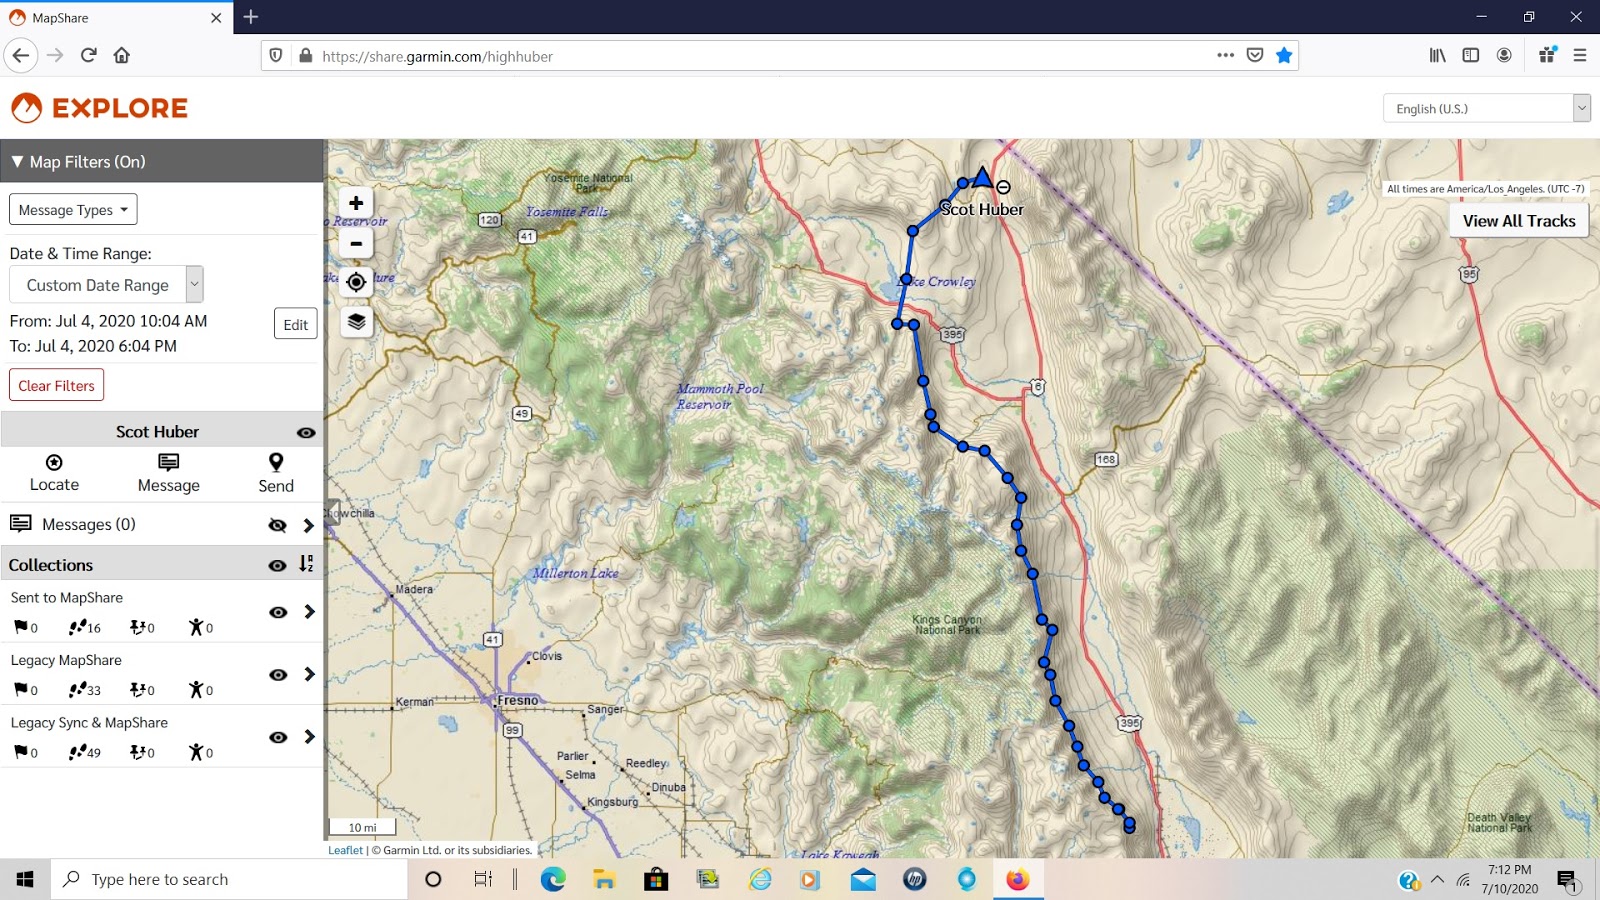1600x900 pixels.
Task: Hide Sent to MapShare collection
Action: pyautogui.click(x=278, y=612)
